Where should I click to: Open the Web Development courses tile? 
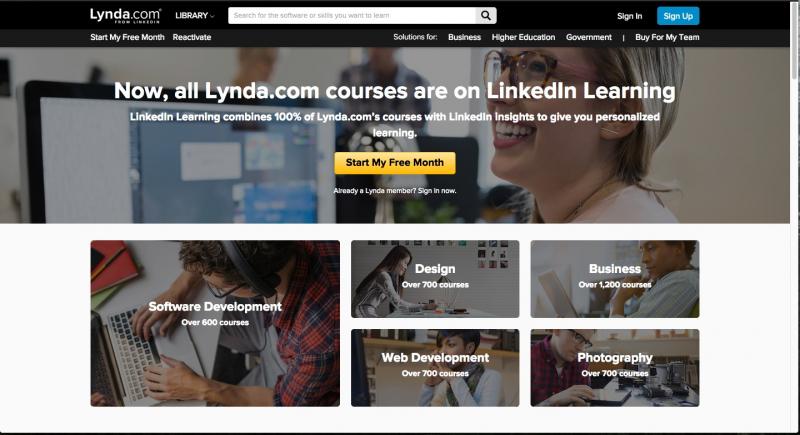[x=435, y=368]
